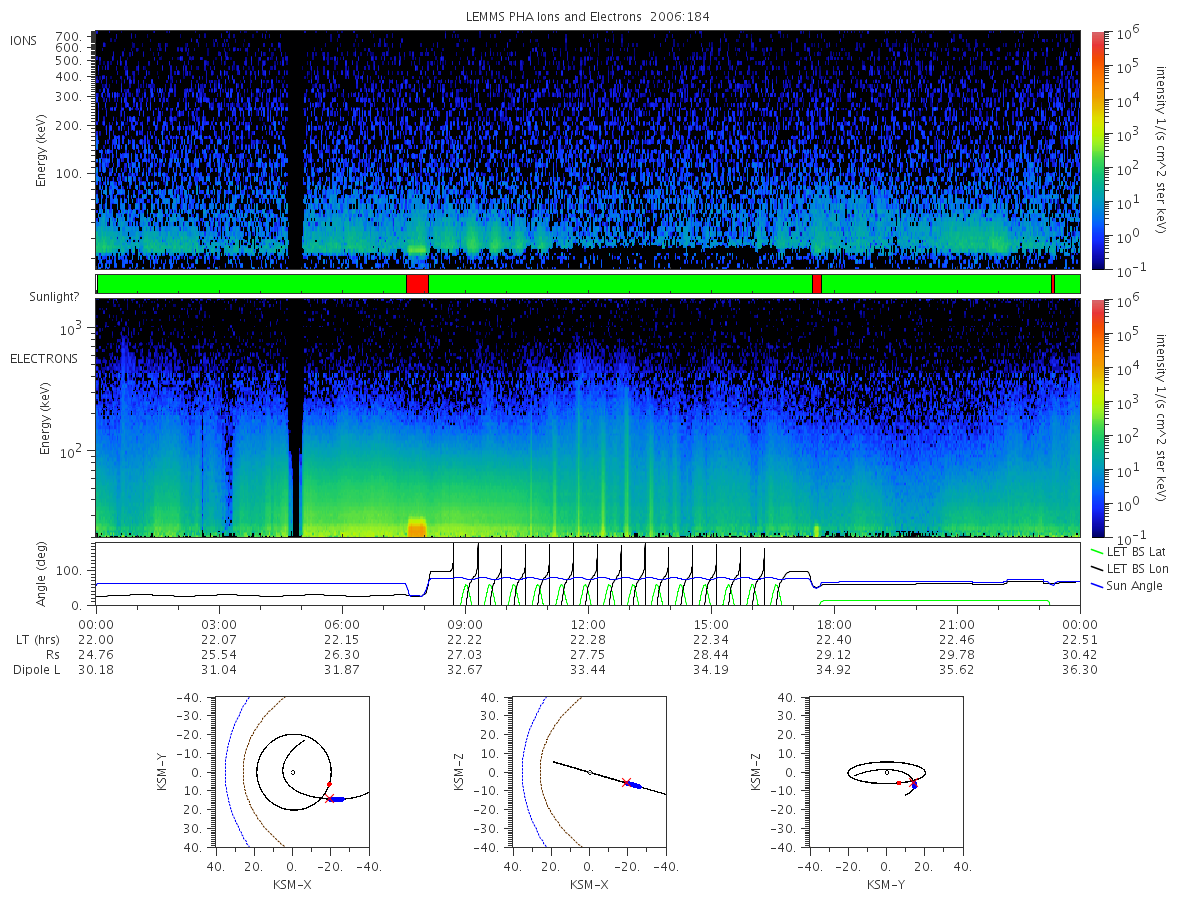
Task: Click the ELECTRONS panel label
Action: click(44, 358)
